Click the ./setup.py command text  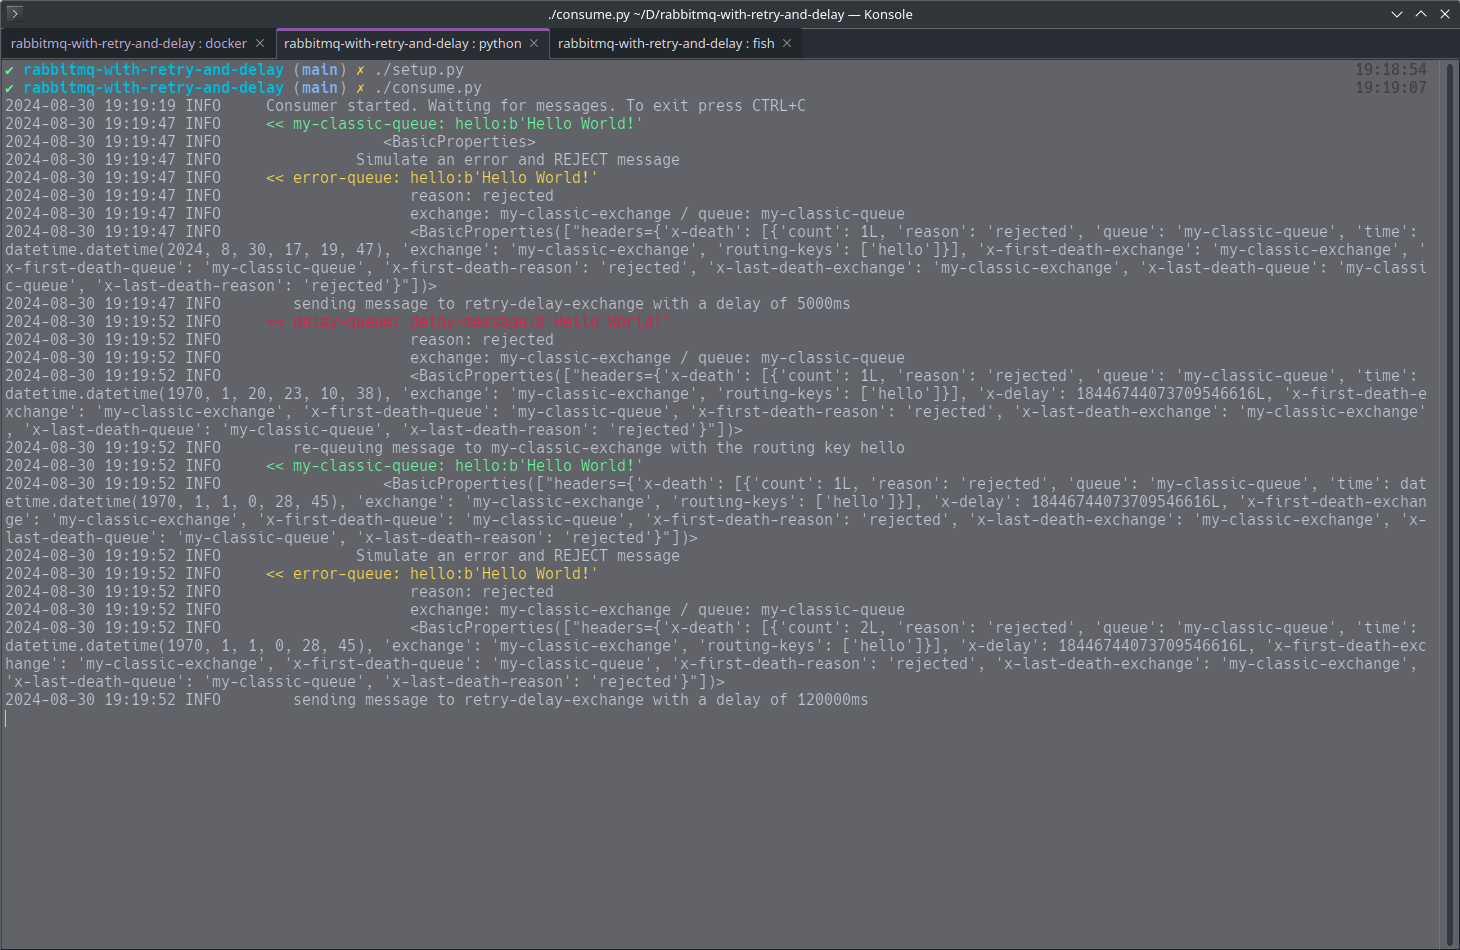[x=419, y=70]
